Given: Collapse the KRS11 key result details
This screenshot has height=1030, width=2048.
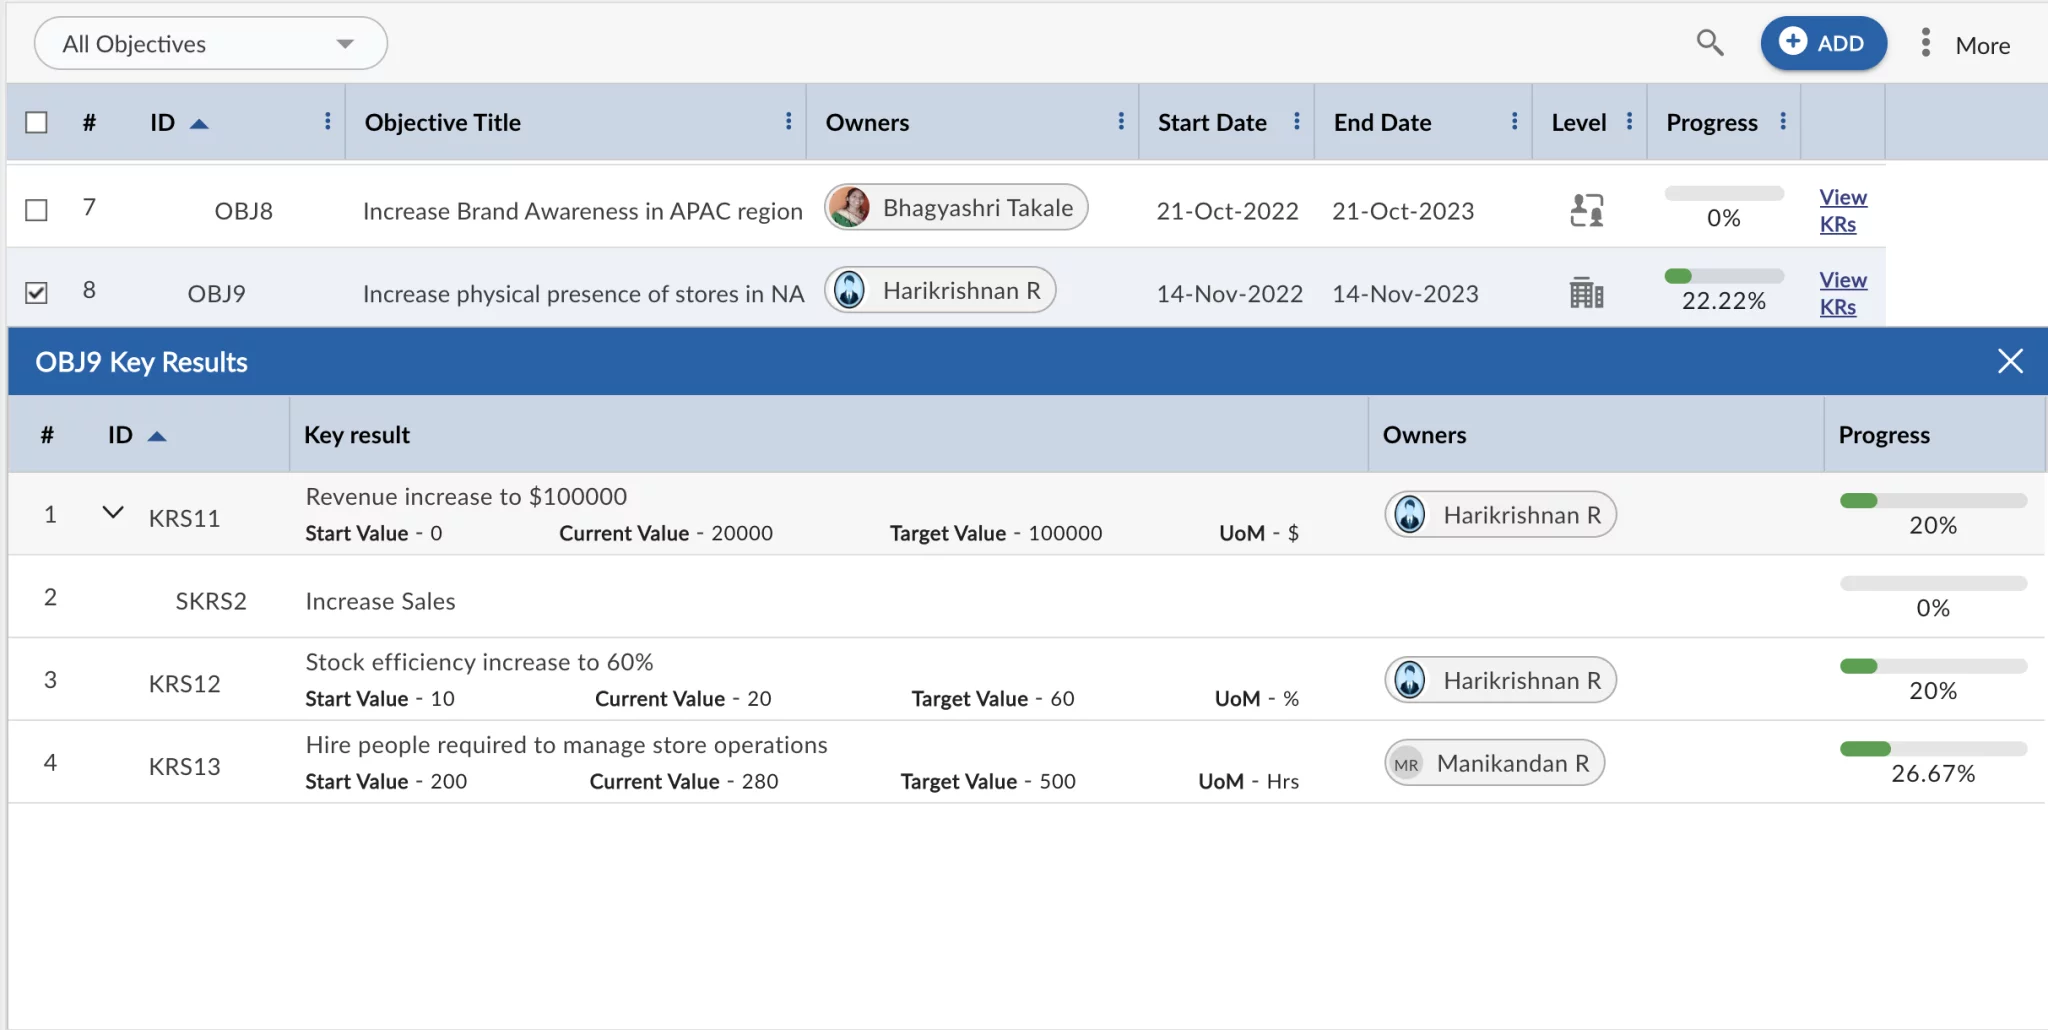Looking at the screenshot, I should tap(111, 512).
